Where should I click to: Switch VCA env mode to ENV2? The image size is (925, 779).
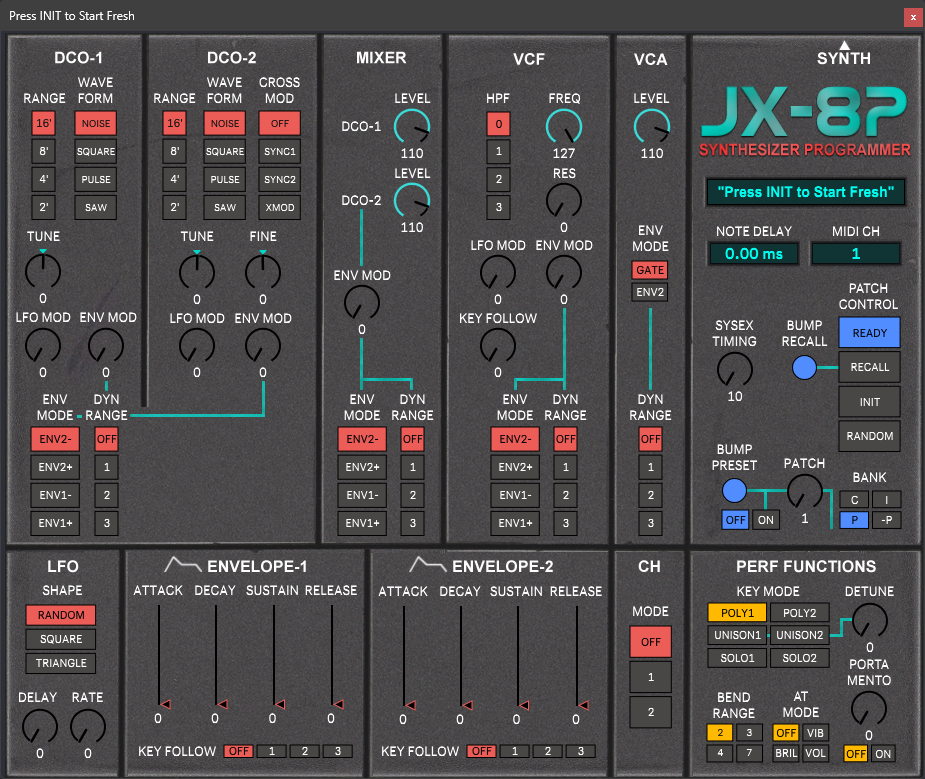tap(650, 292)
